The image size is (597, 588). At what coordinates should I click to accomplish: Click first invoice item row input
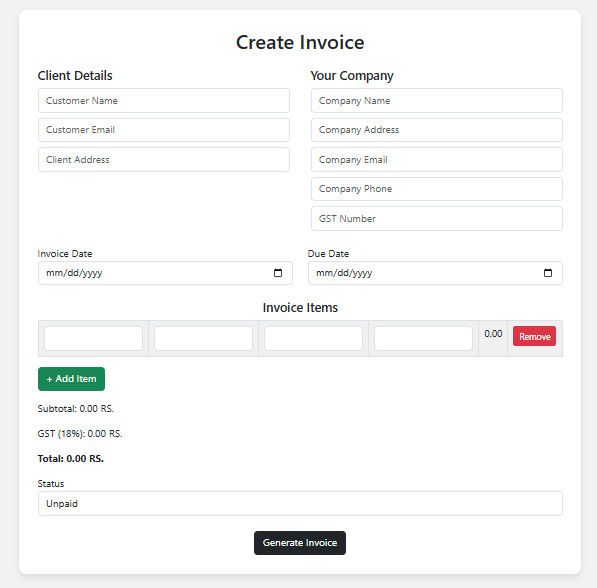[x=93, y=338]
